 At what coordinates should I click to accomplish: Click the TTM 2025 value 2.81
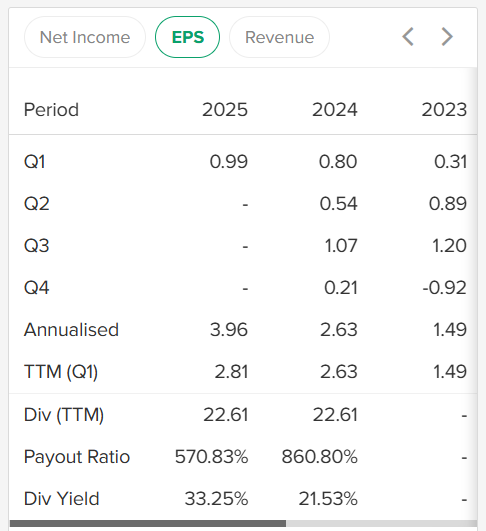tap(231, 371)
